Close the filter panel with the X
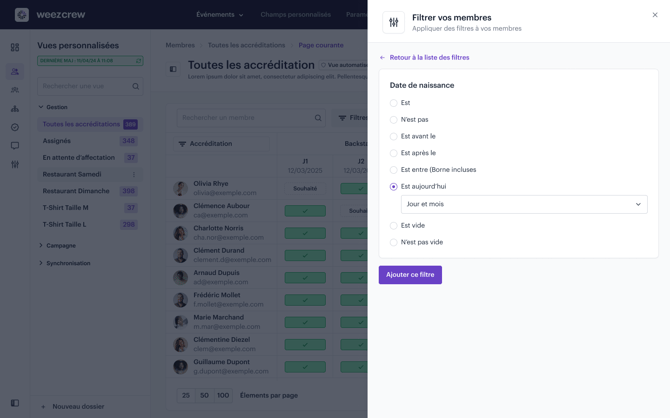Screen dimensions: 670x418 [655, 15]
